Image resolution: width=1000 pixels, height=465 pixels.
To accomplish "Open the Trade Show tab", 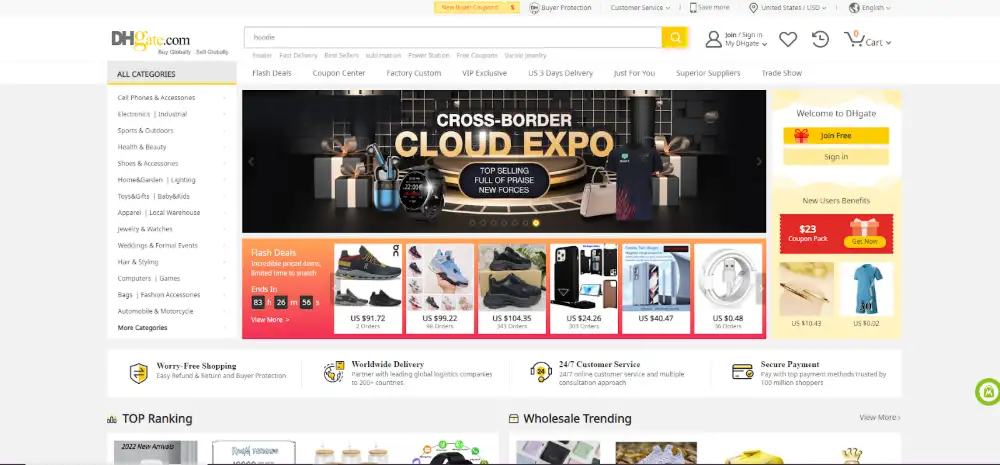I will point(781,73).
